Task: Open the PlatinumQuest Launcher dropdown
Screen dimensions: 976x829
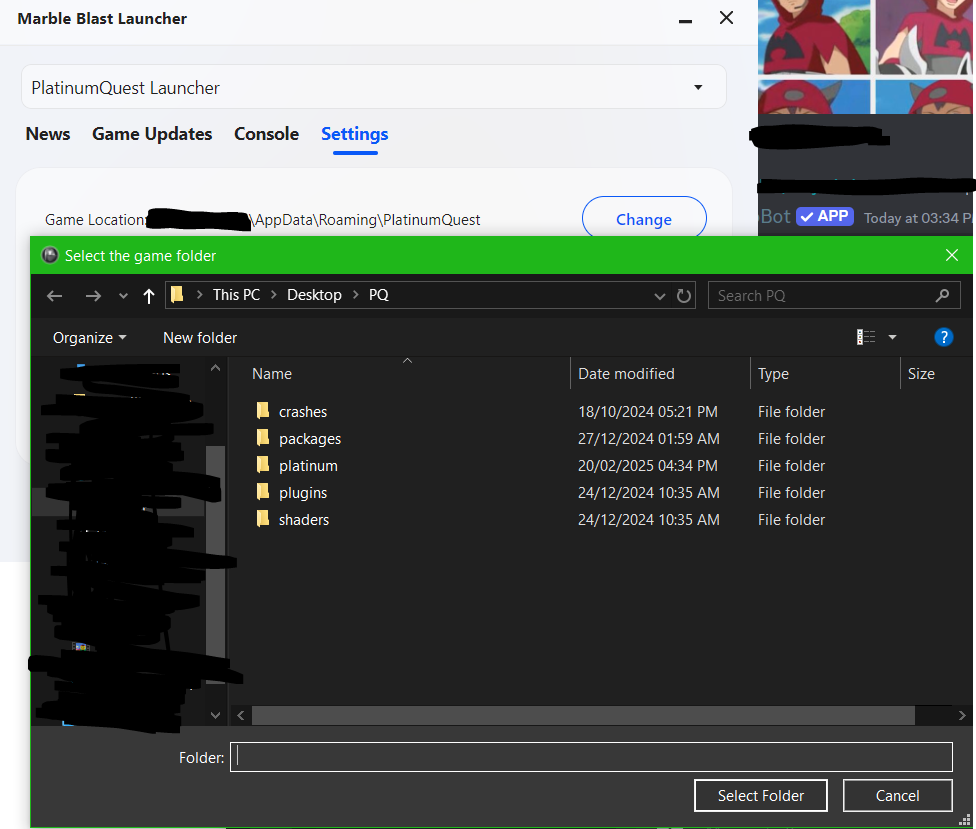Action: tap(698, 88)
